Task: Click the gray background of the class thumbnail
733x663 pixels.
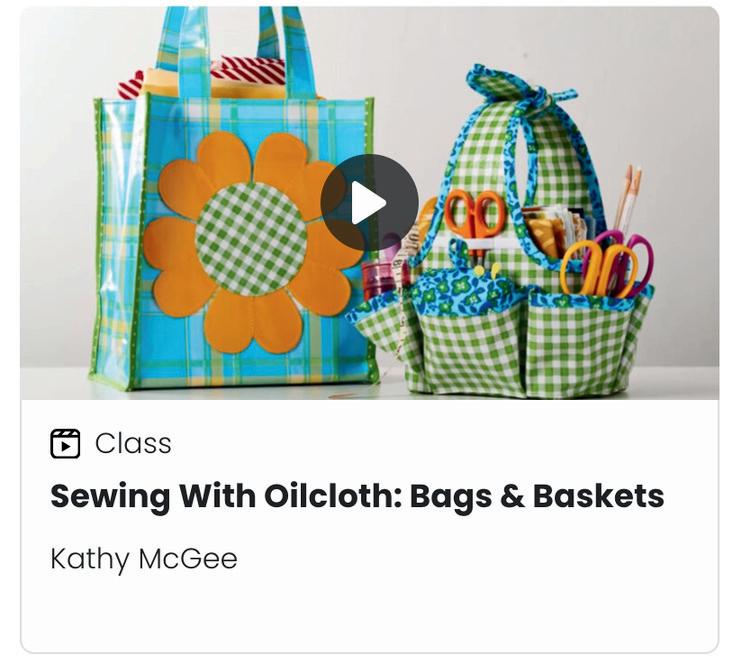Action: tap(654, 94)
